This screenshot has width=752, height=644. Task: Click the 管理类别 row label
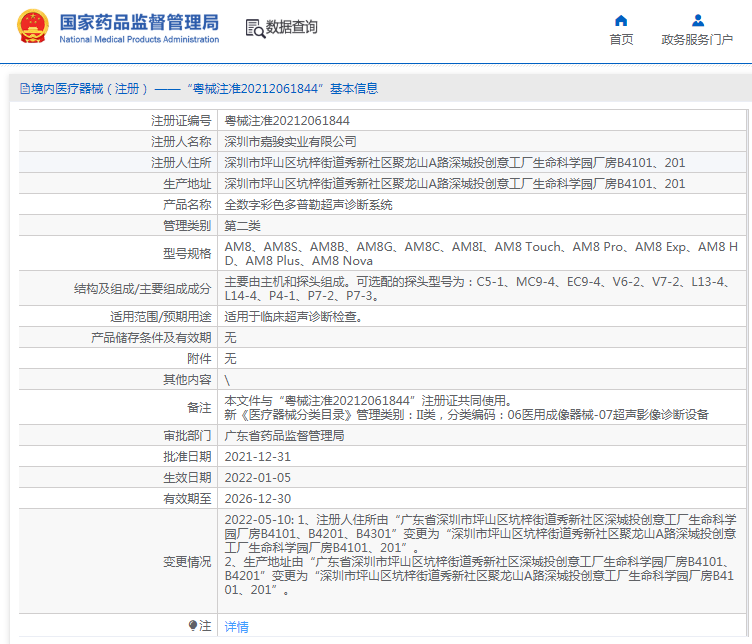click(x=187, y=226)
